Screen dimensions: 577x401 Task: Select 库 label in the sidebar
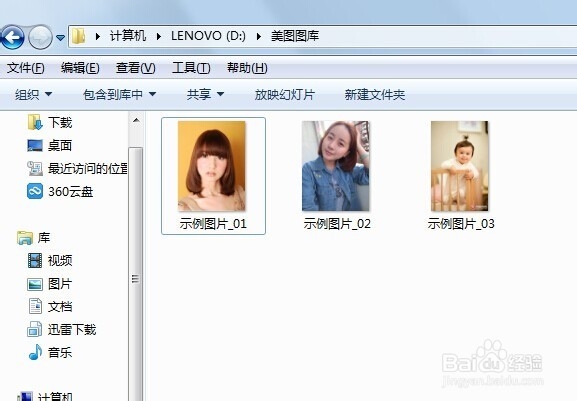[x=44, y=238]
